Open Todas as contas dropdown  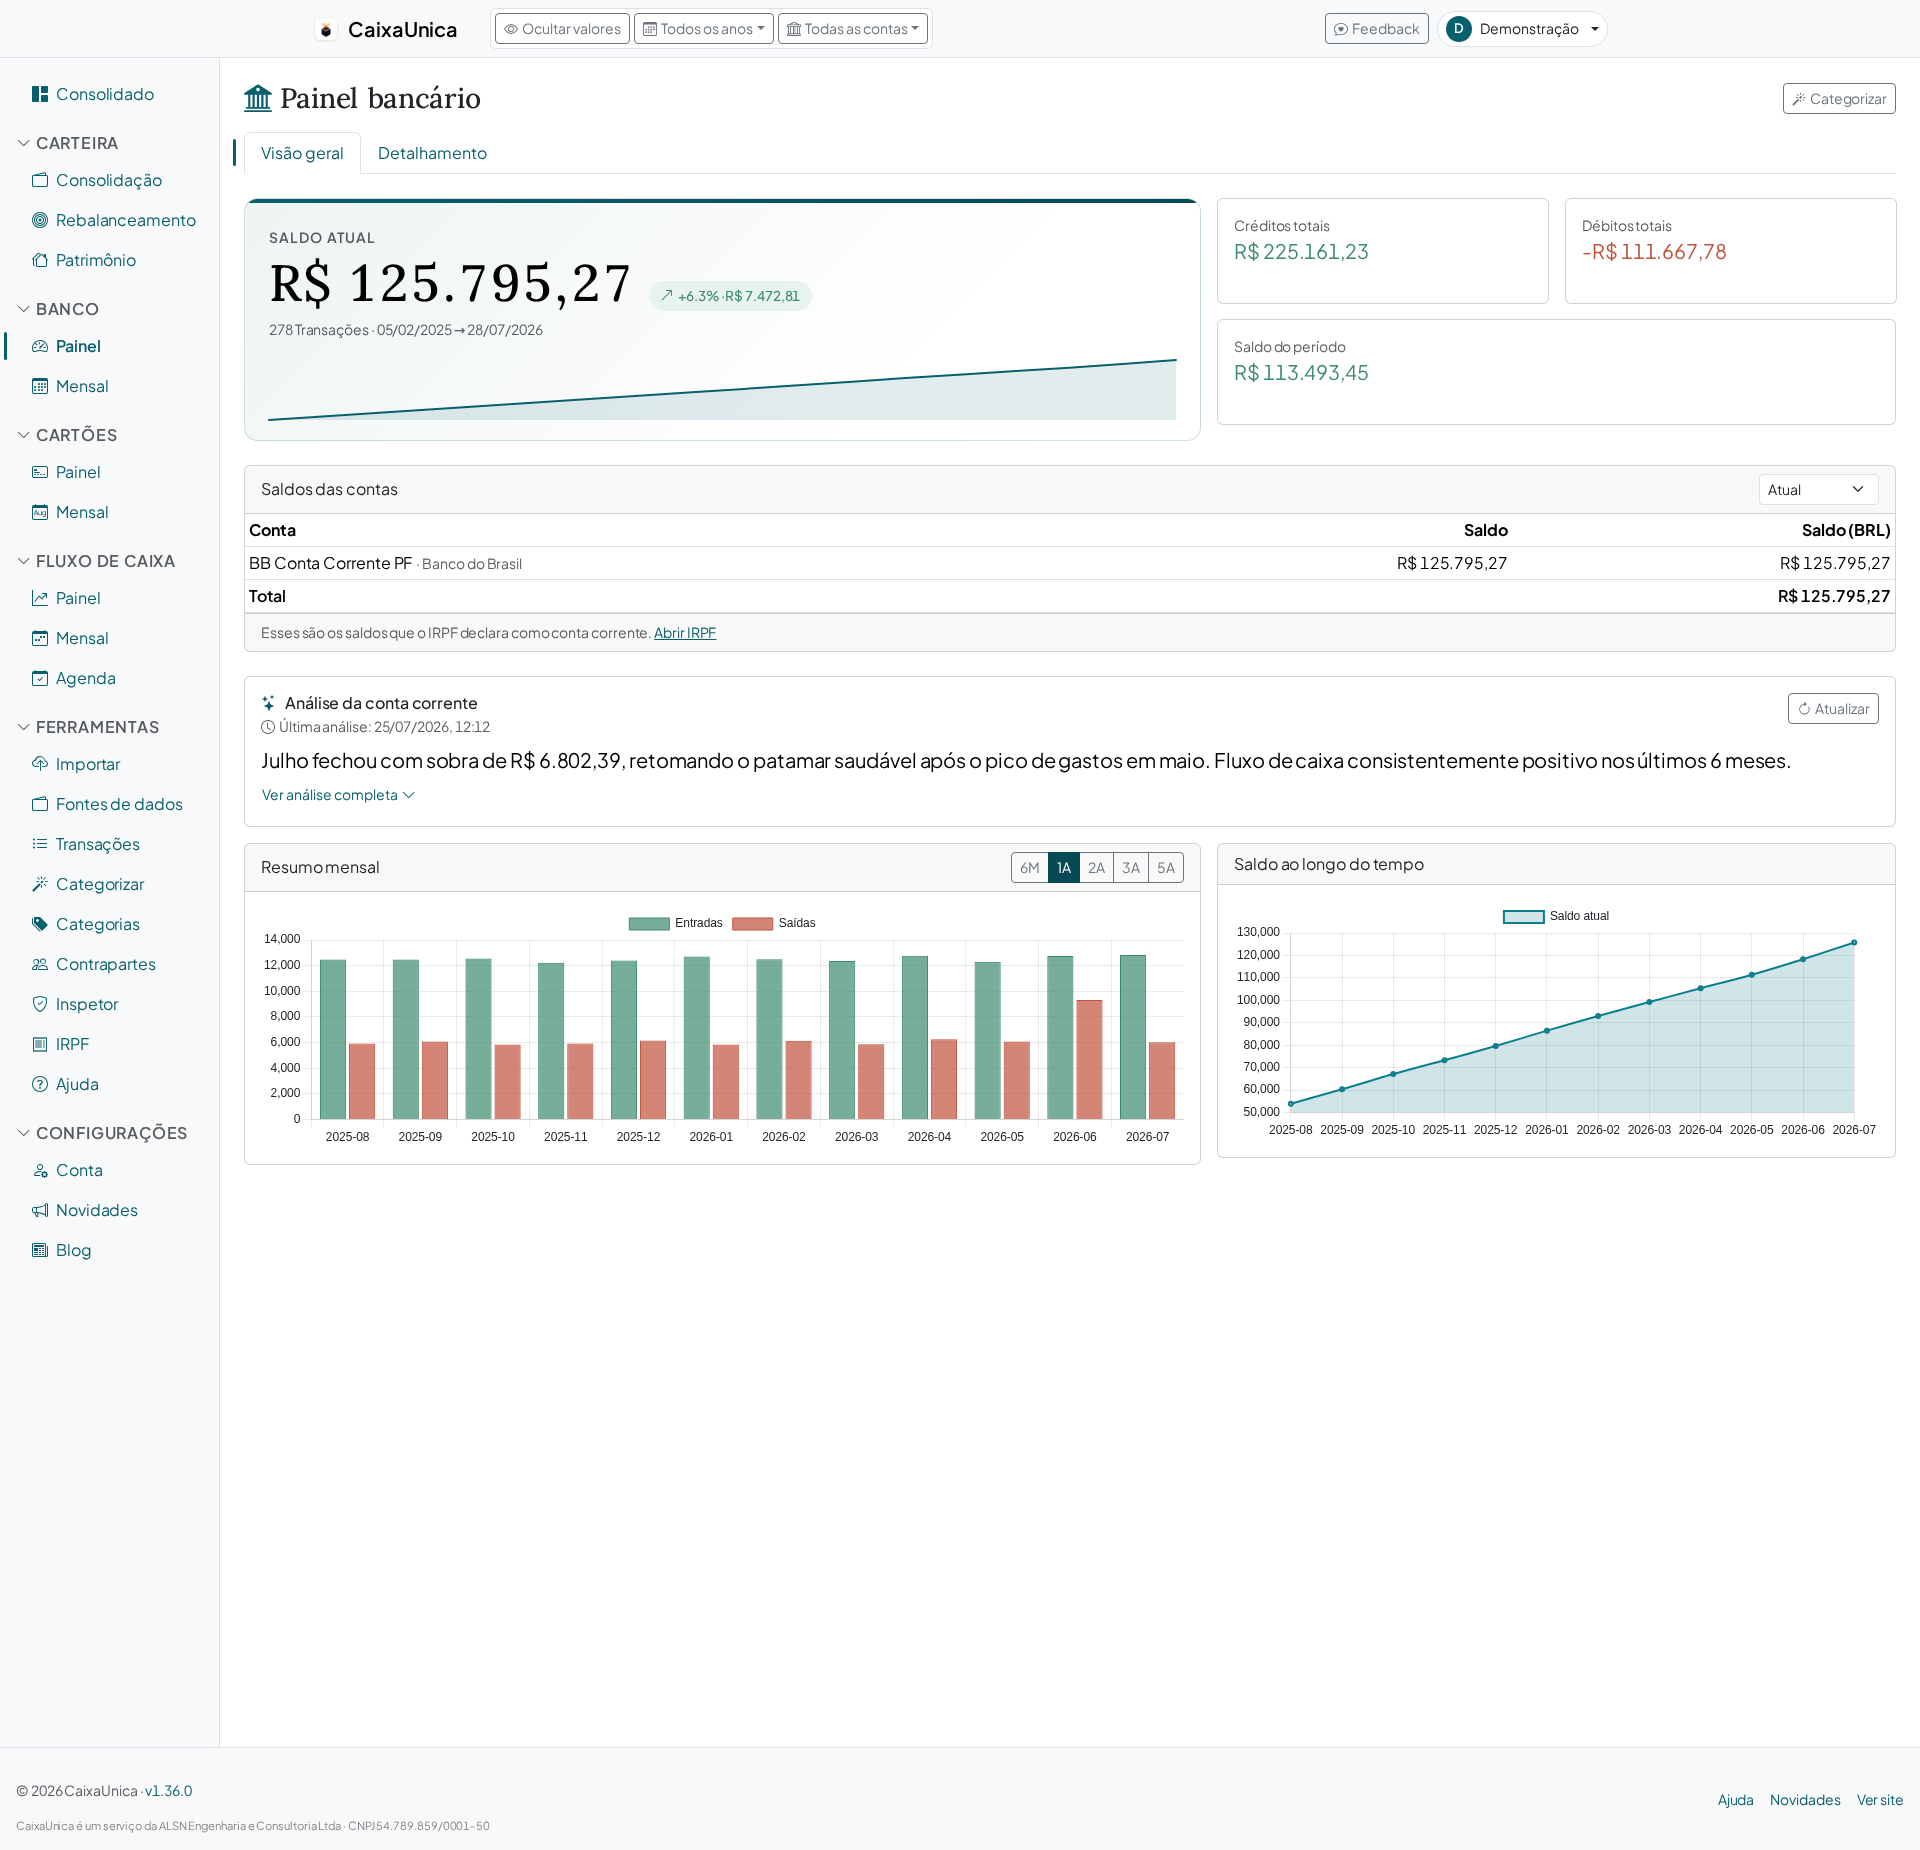(853, 29)
